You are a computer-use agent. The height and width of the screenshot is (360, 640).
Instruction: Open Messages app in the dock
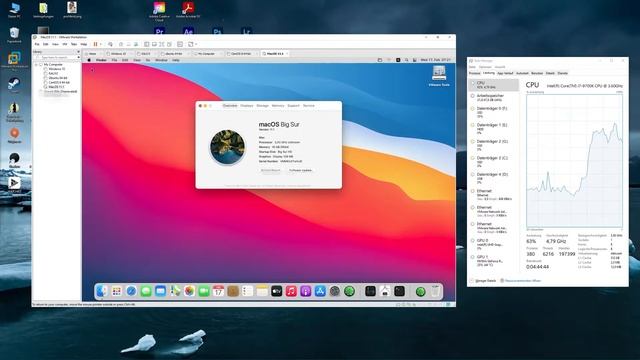[146, 291]
